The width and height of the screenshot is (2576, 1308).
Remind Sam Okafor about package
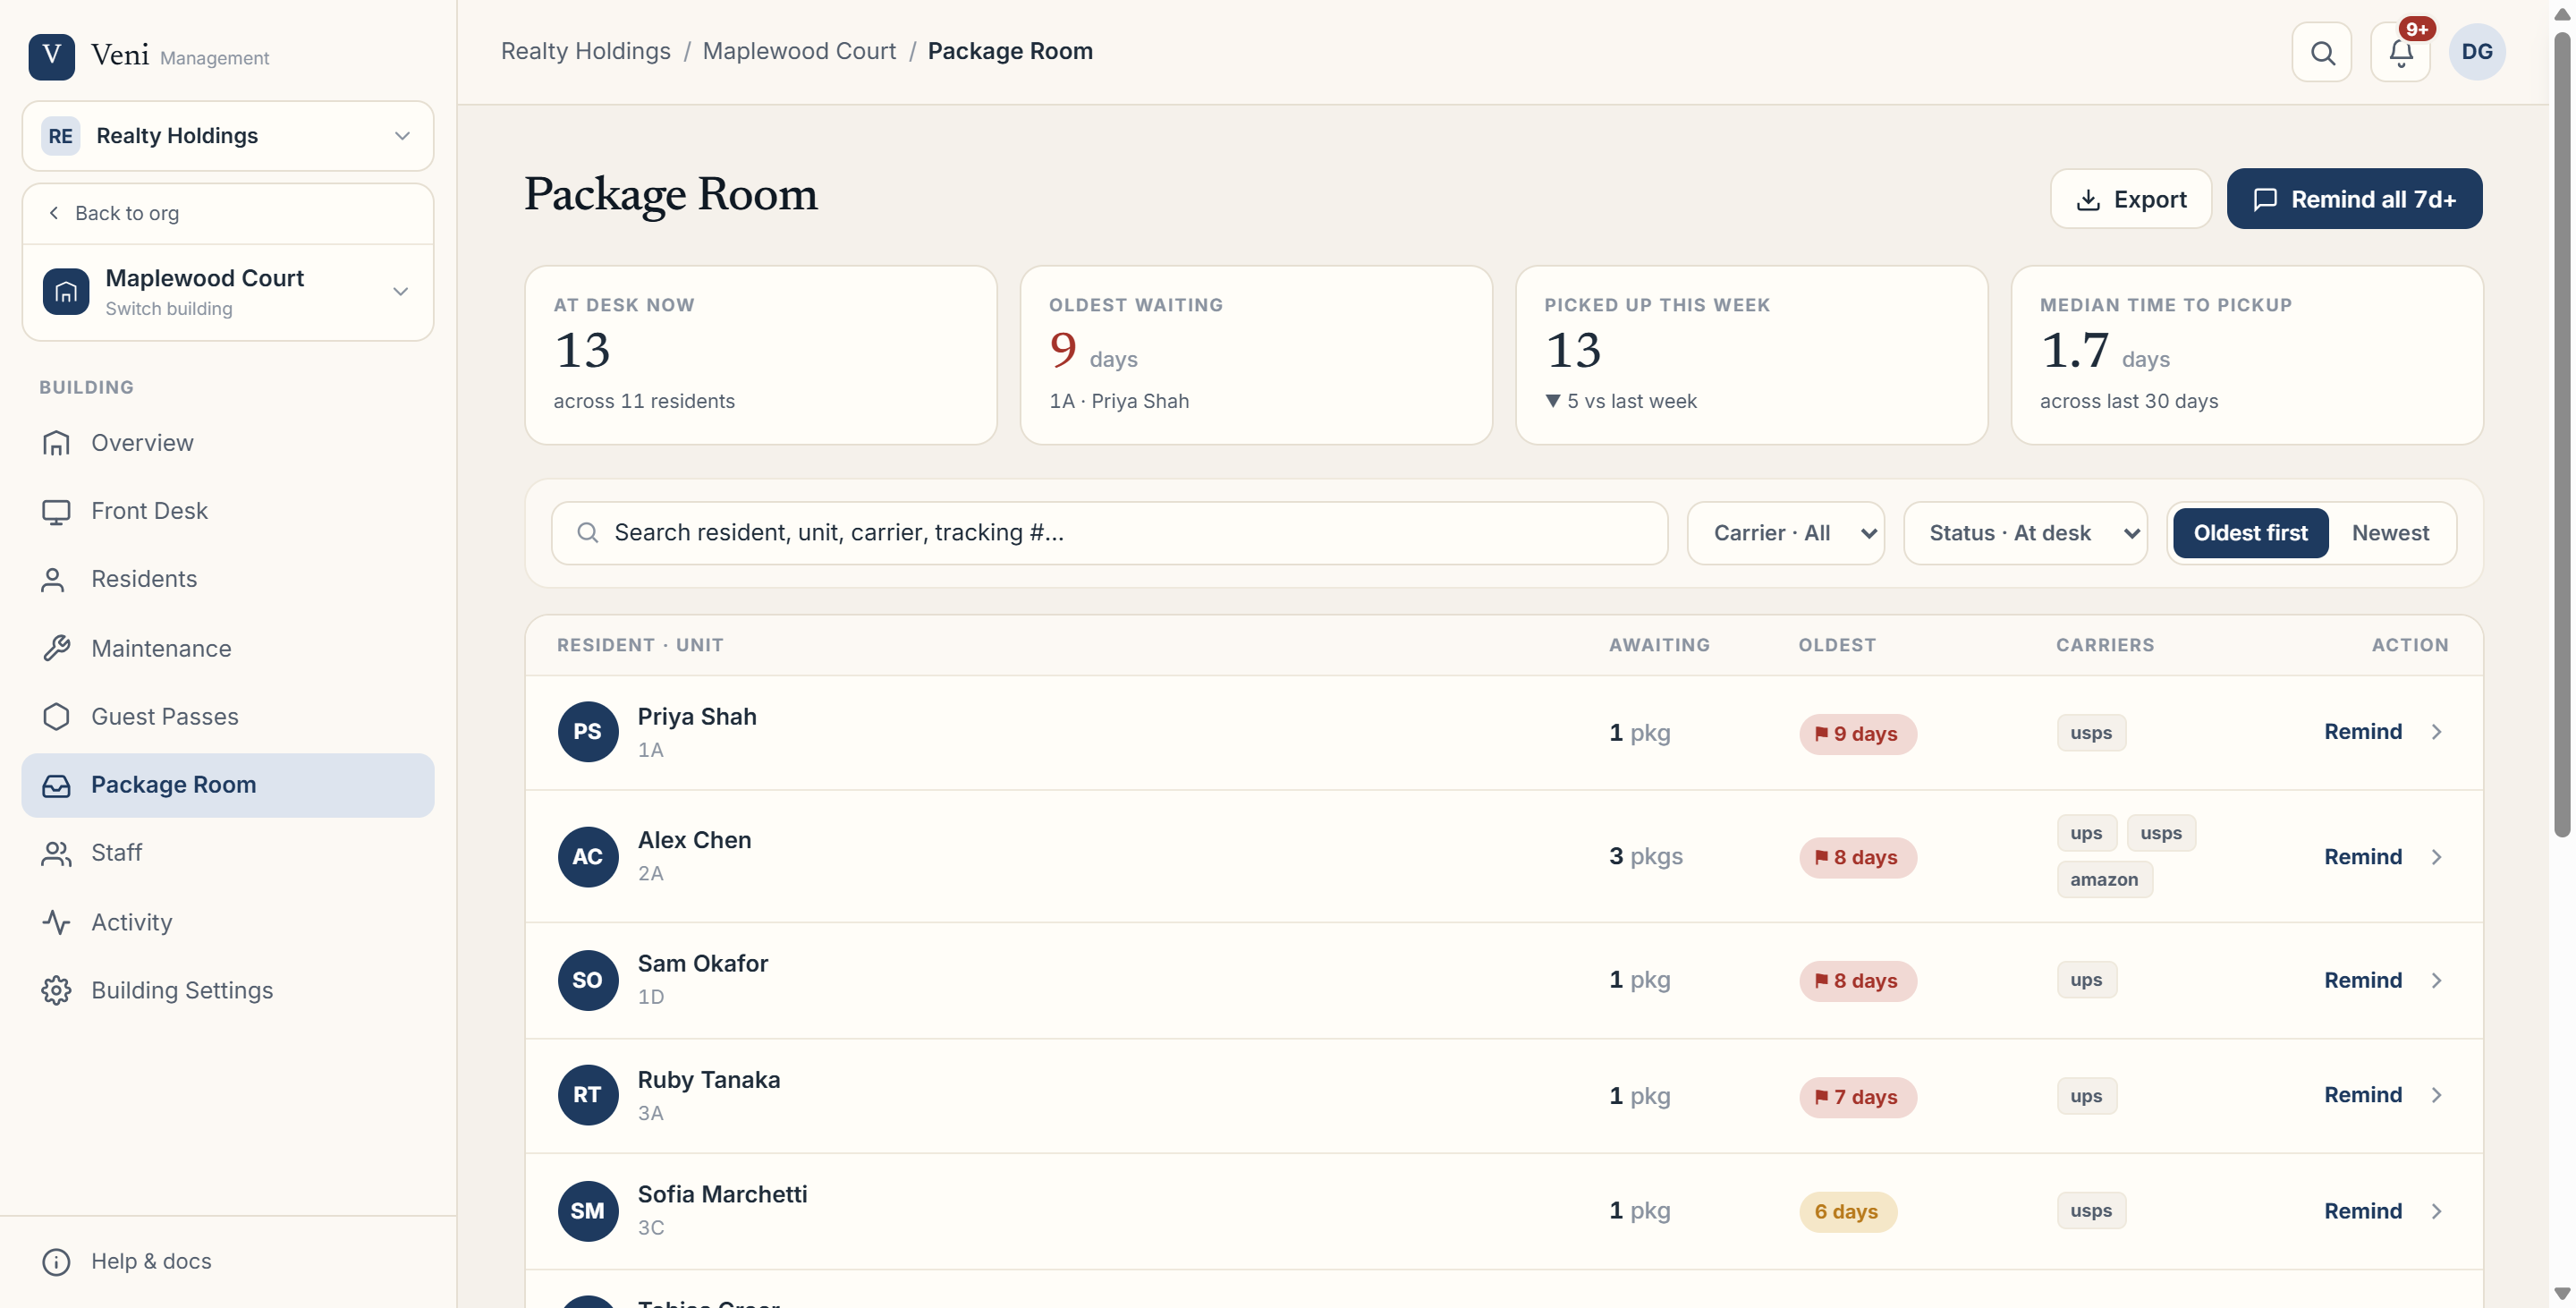[x=2362, y=980]
